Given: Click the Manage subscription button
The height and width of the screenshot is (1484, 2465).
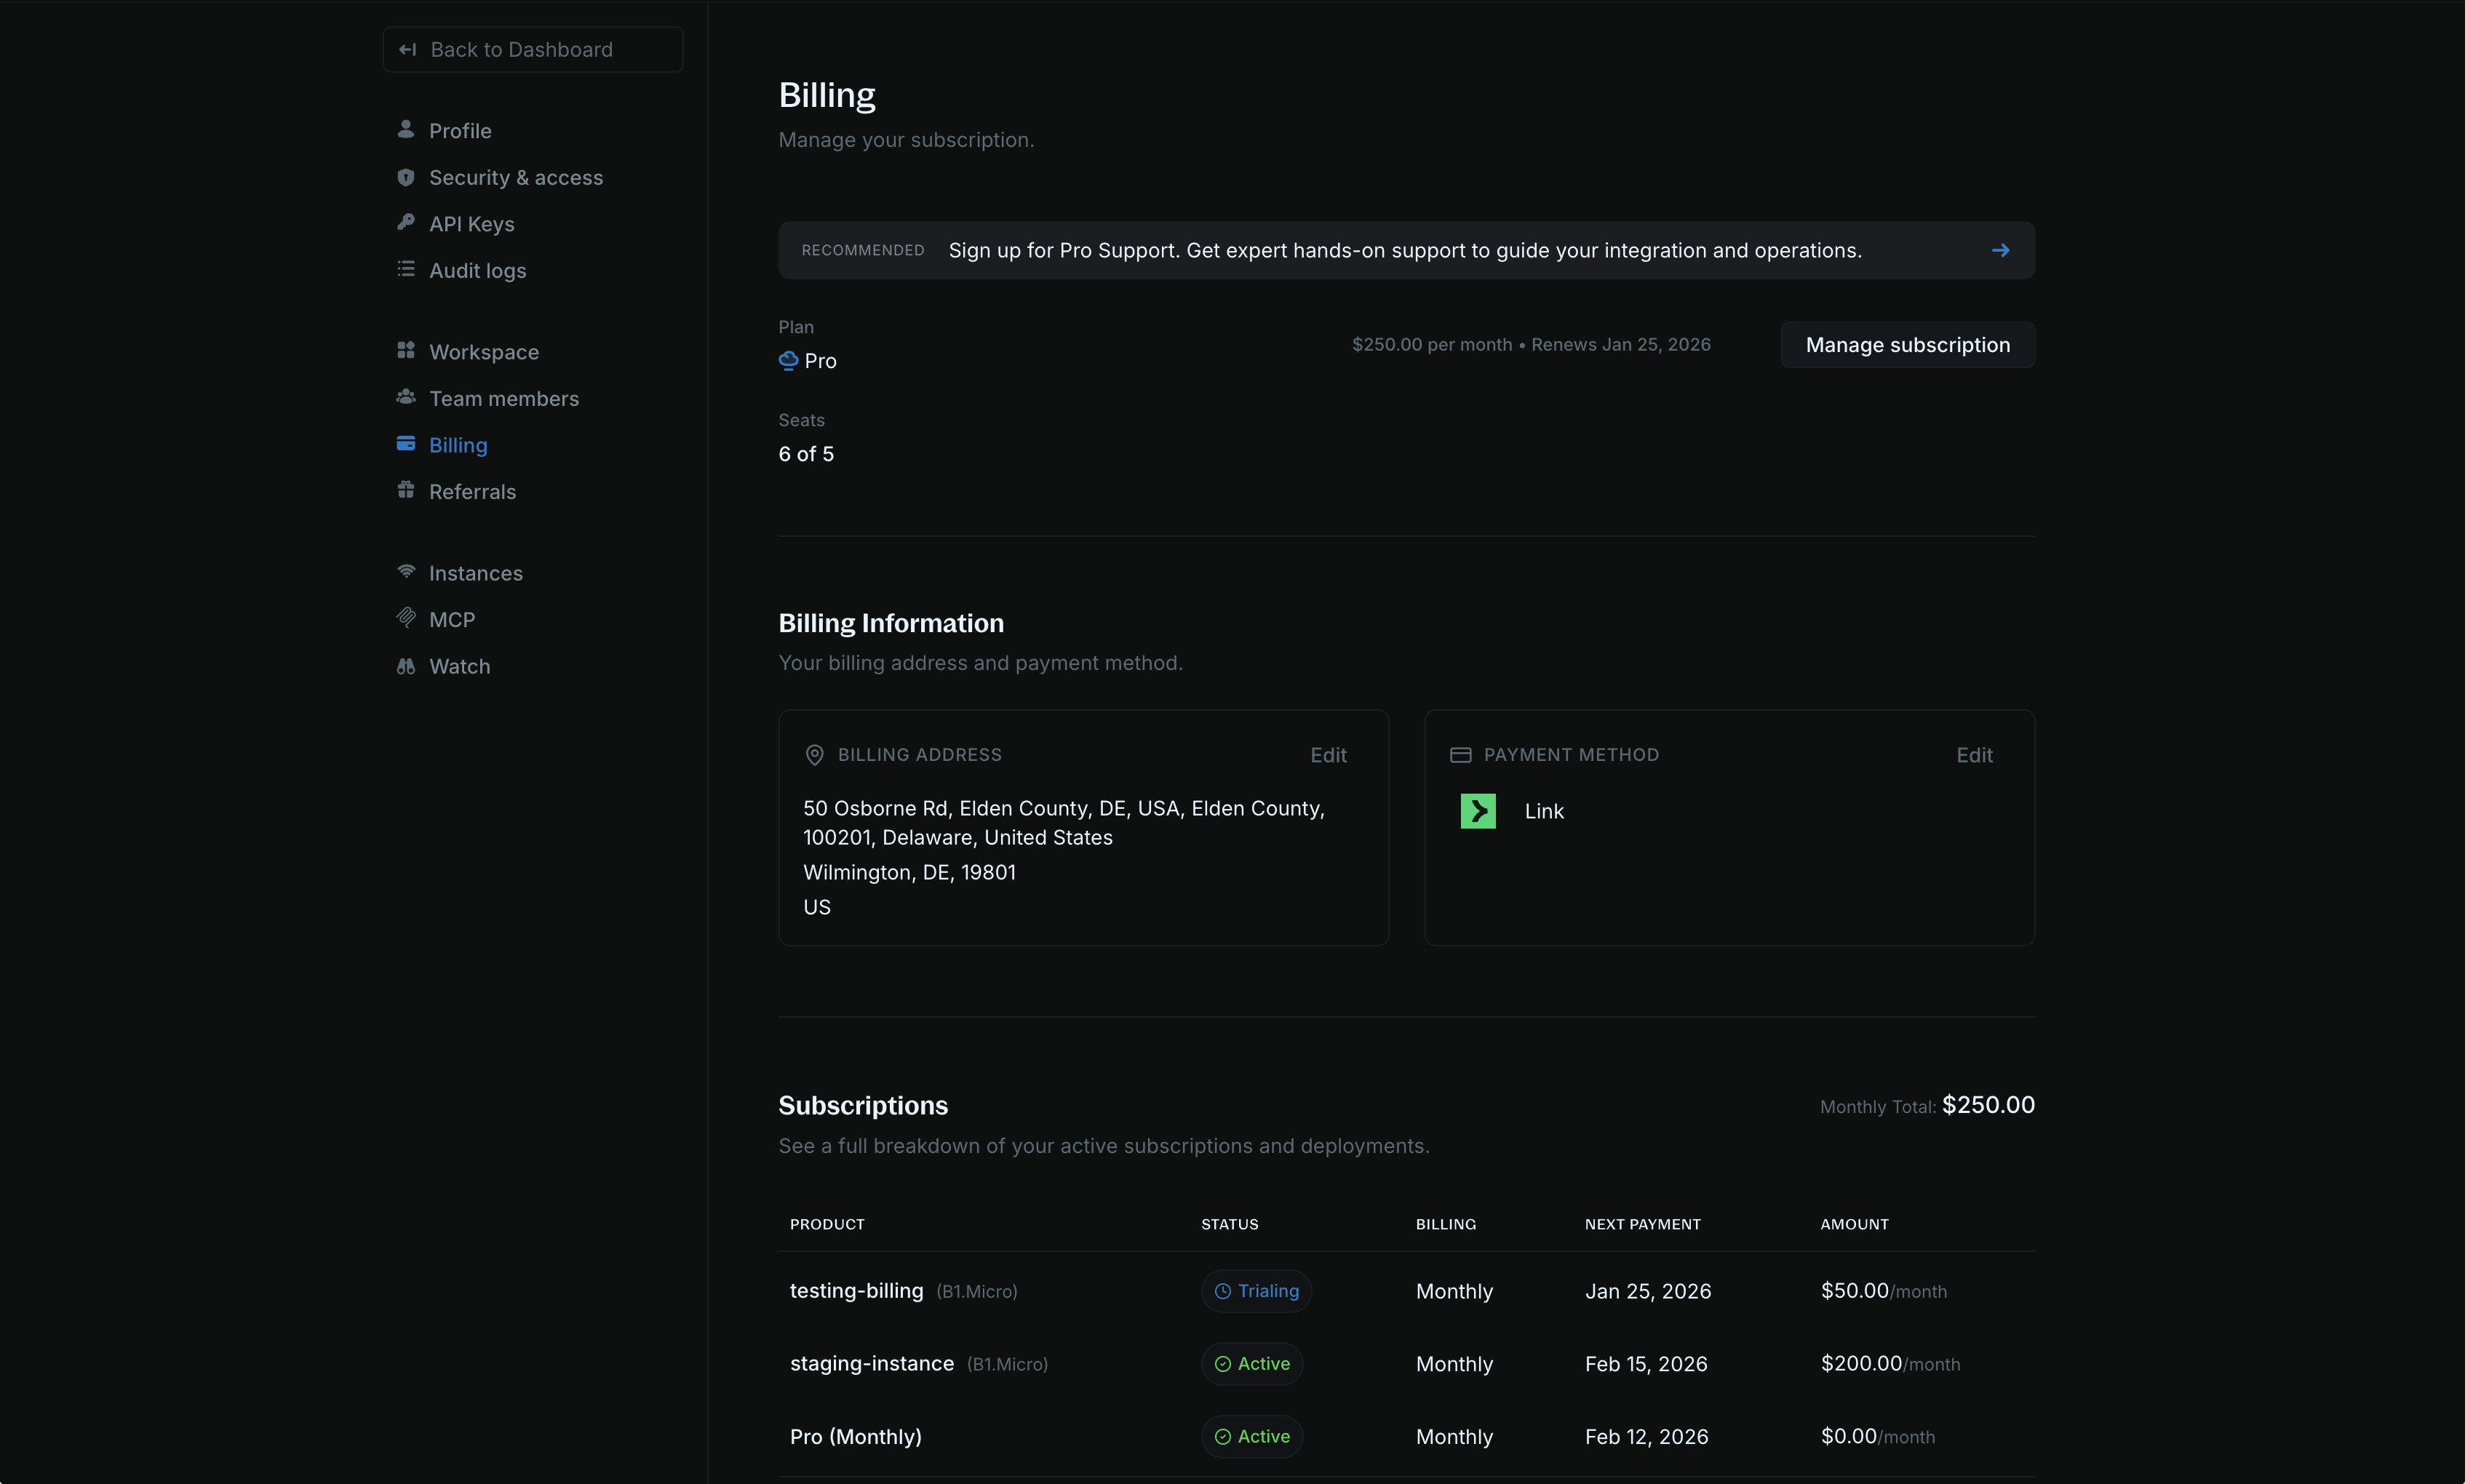Looking at the screenshot, I should click(x=1906, y=344).
